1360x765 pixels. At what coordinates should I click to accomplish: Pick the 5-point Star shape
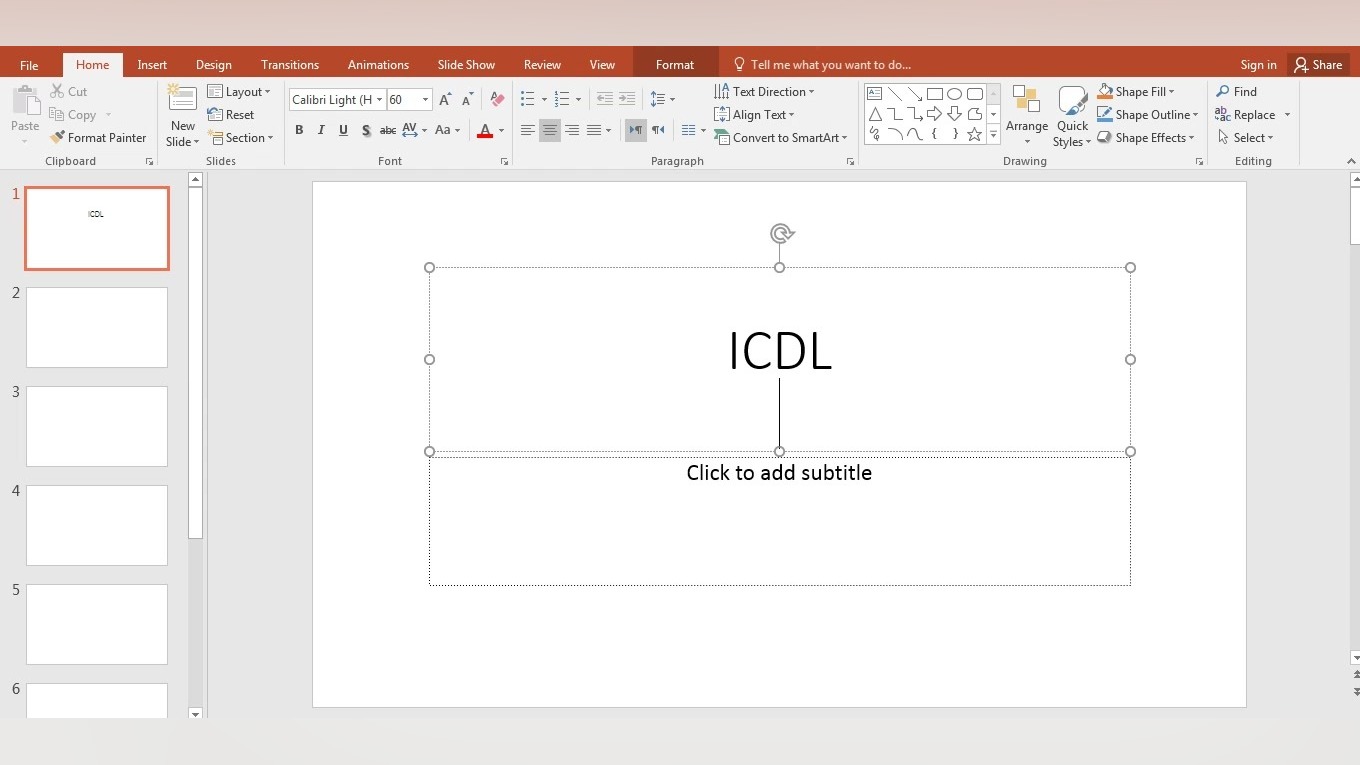coord(975,134)
